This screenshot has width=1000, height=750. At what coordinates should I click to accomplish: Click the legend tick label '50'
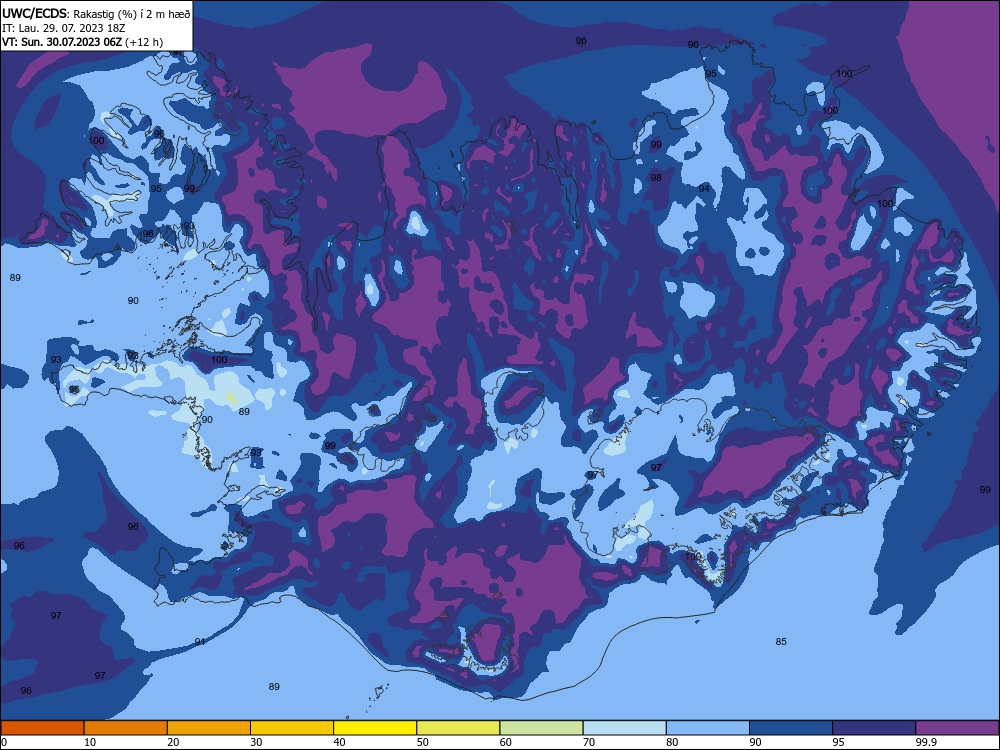pyautogui.click(x=422, y=742)
